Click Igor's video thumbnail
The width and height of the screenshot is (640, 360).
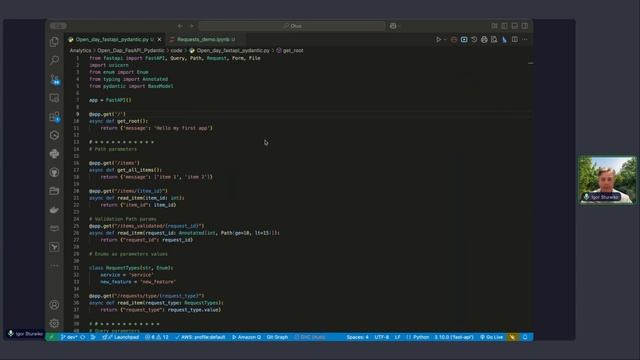click(x=607, y=180)
